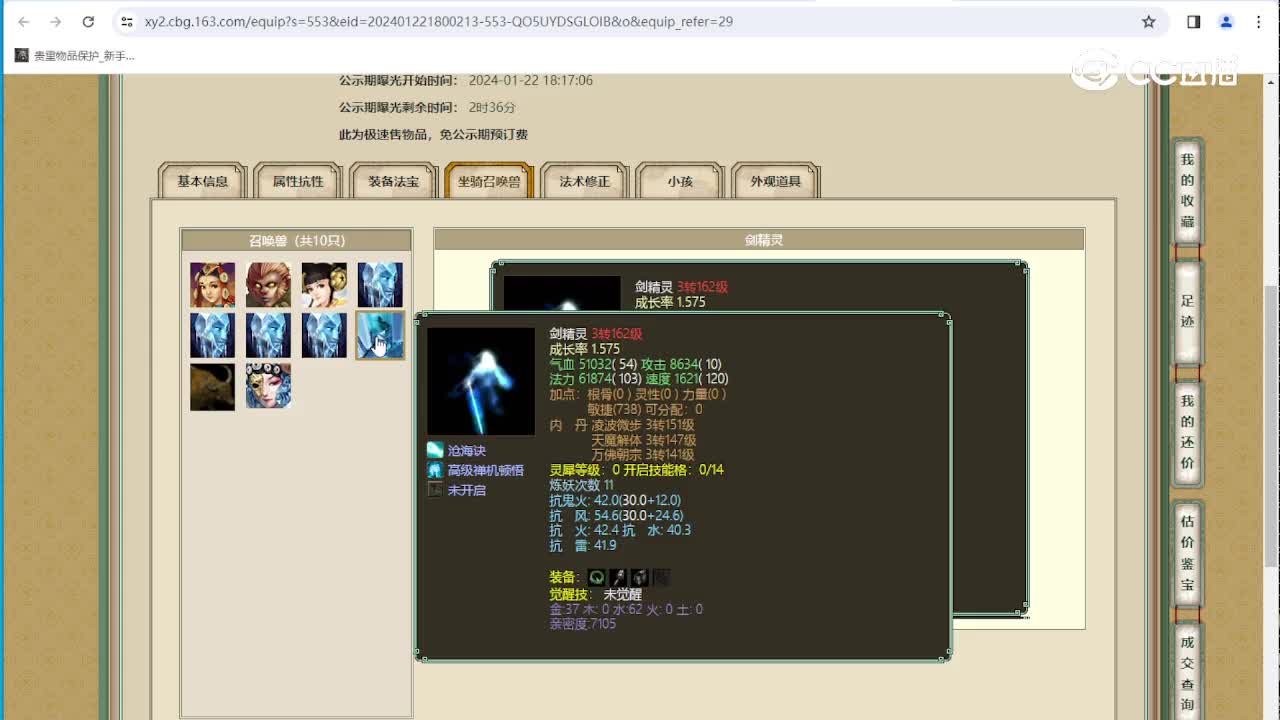Screen dimensions: 1280x720
Task: Click the 此为极速售物品 notice text
Action: [x=433, y=134]
